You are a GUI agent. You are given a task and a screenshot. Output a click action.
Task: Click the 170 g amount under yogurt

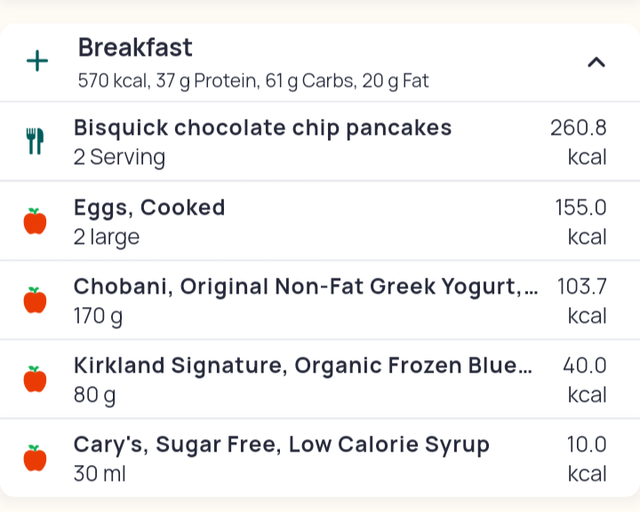point(98,316)
